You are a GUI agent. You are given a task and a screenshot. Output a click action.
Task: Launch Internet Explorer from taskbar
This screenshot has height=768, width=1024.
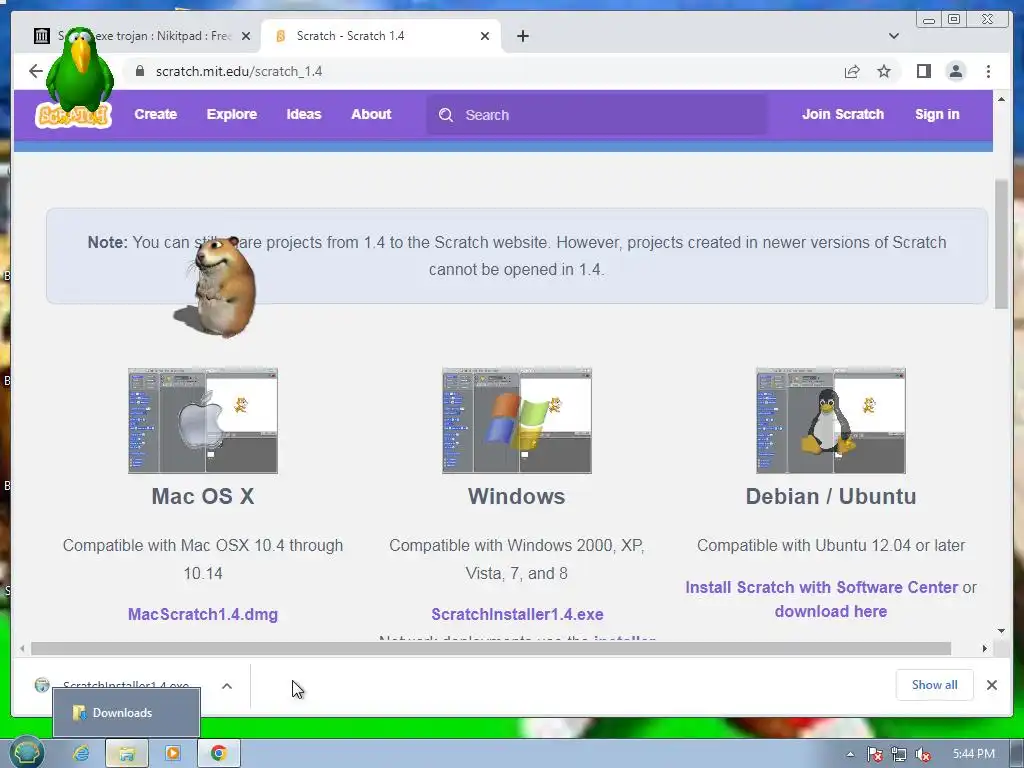(81, 753)
